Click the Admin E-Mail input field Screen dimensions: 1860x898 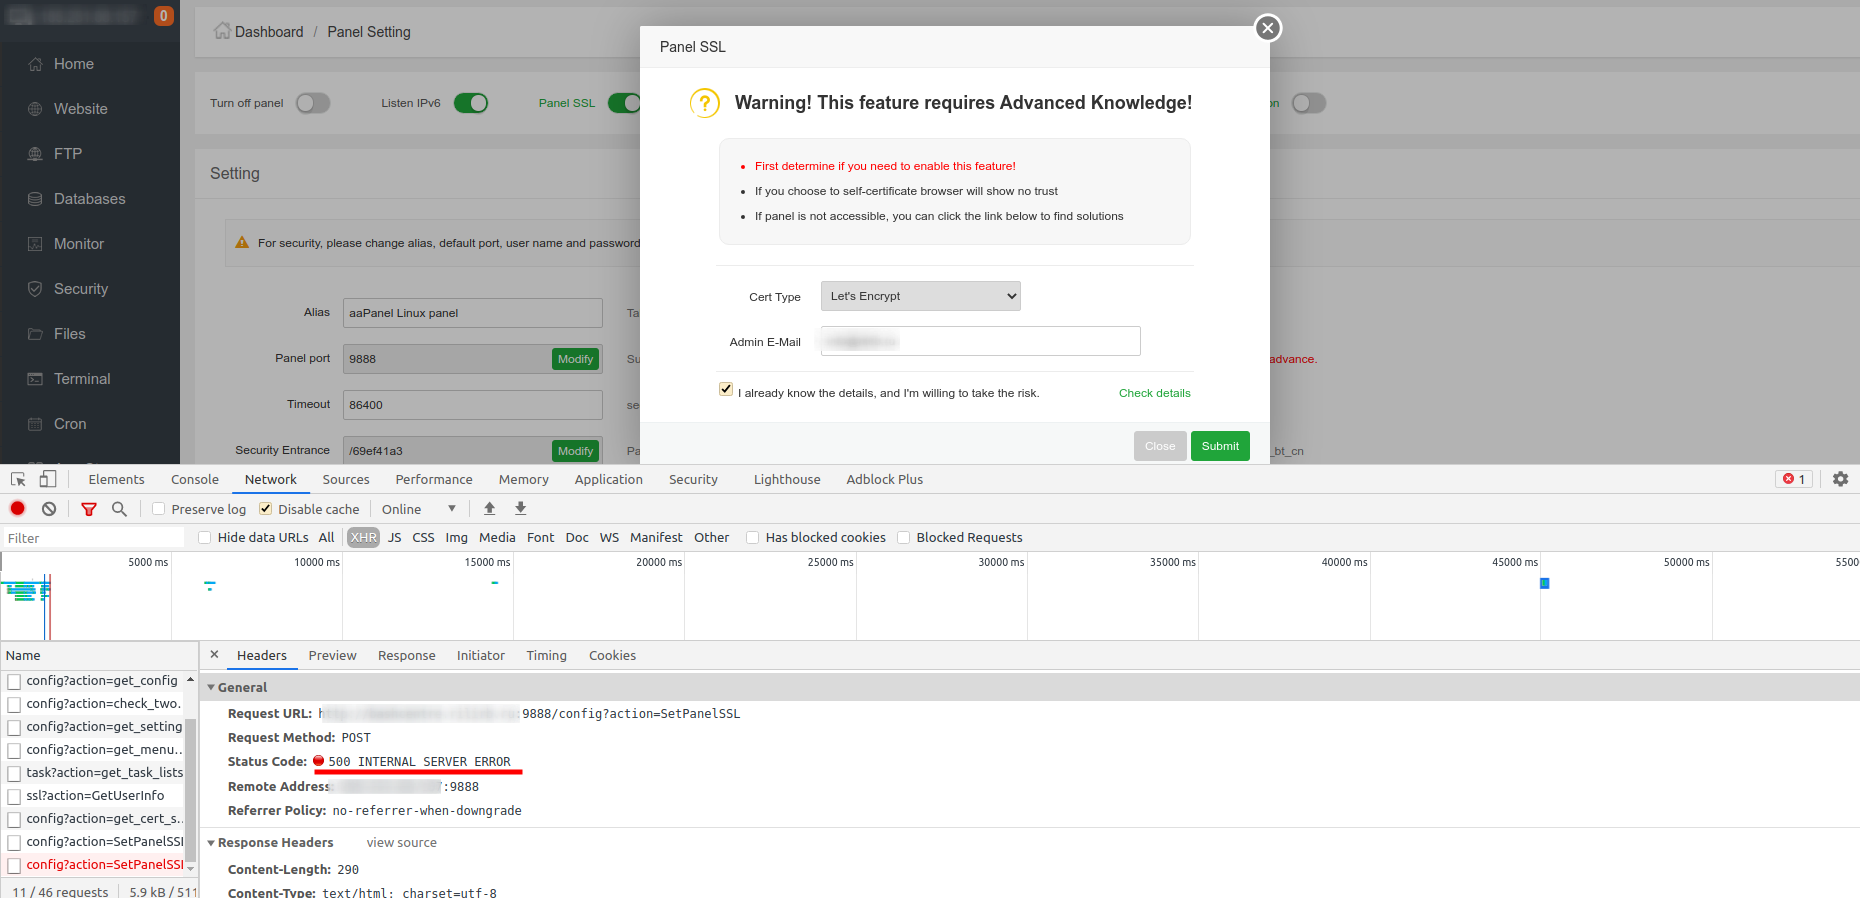point(980,342)
